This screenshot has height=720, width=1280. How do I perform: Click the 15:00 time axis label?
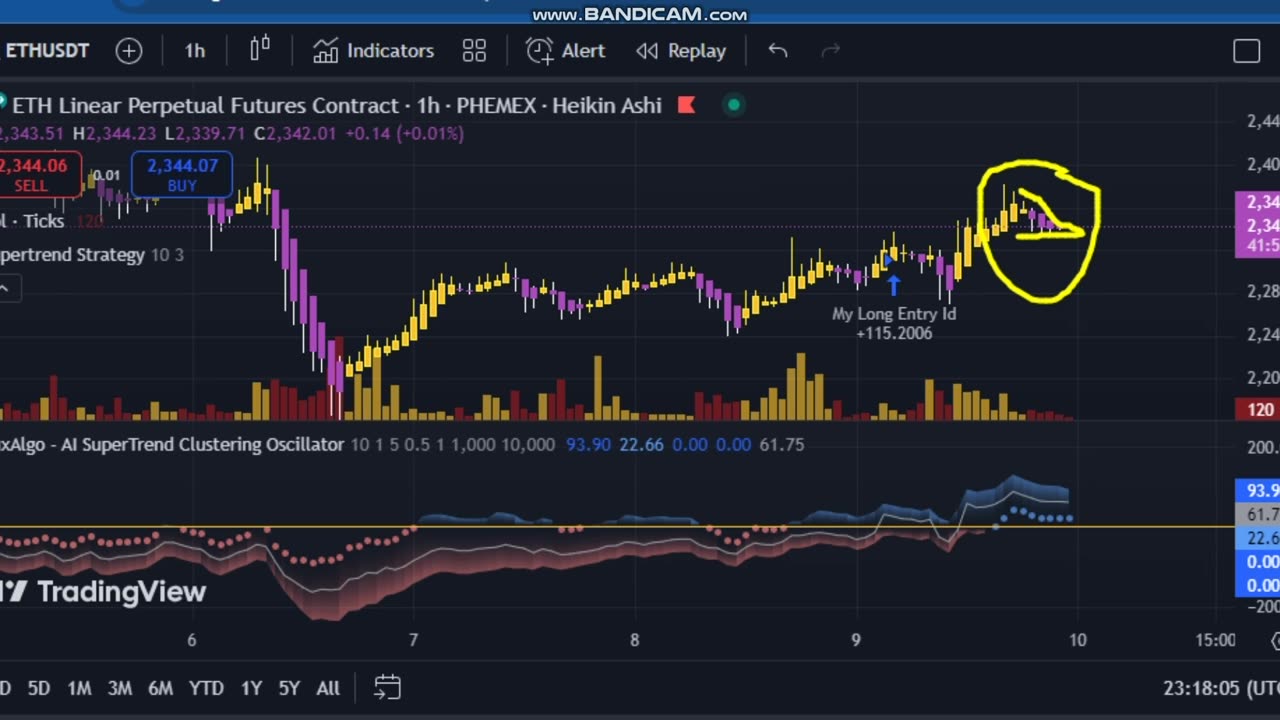(x=1215, y=640)
